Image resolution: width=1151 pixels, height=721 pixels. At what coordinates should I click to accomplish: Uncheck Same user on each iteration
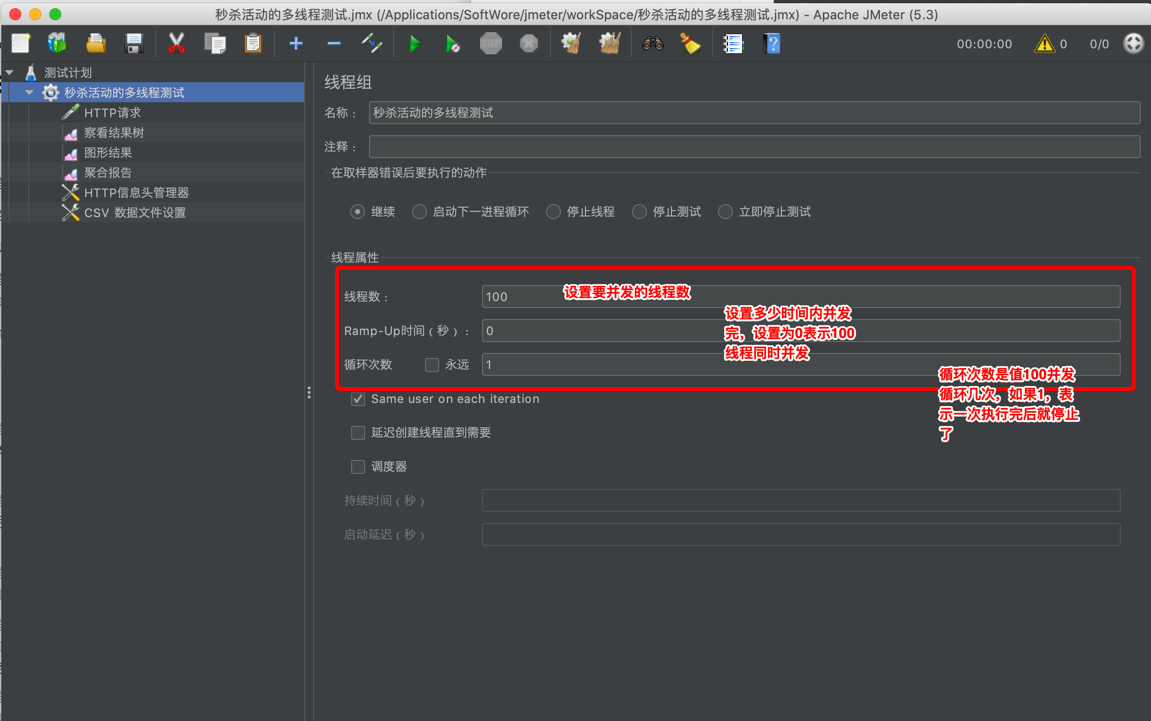tap(358, 399)
